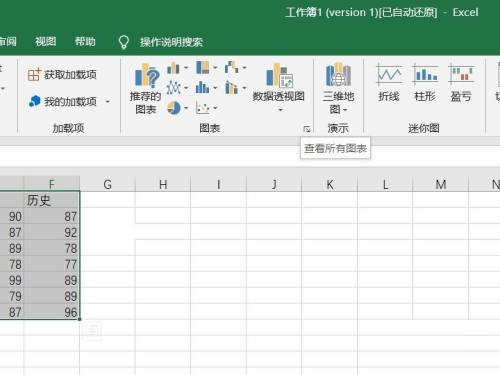Viewport: 500px width, 375px height.
Task: Open the insert line or area chart menu
Action: pos(177,88)
